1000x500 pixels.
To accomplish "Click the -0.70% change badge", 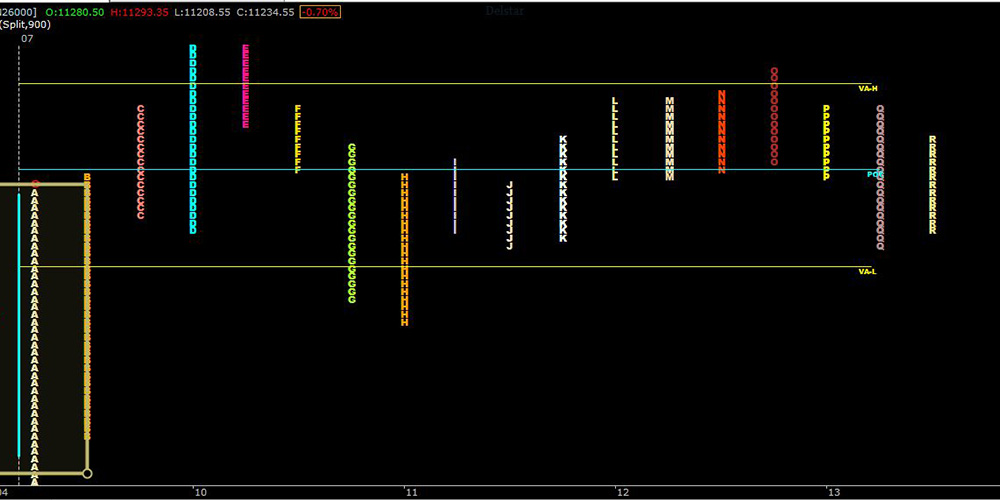I will click(x=320, y=12).
